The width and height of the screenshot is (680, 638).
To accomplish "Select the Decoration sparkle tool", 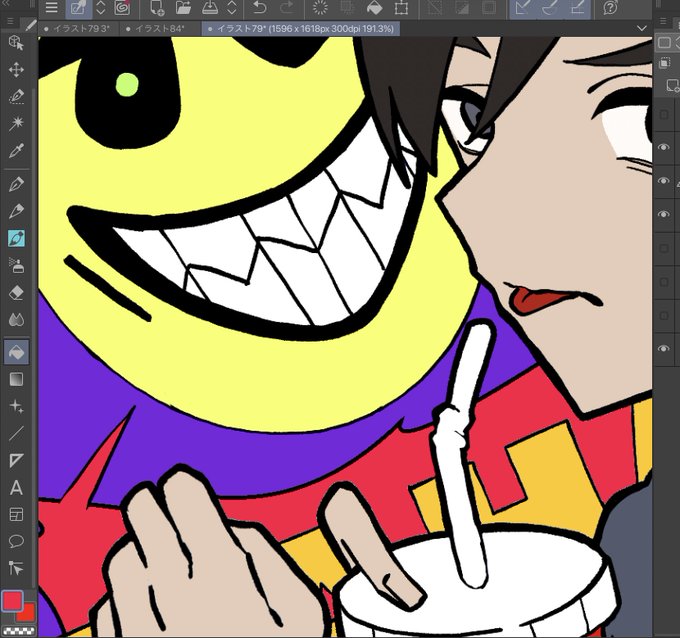I will click(x=16, y=406).
